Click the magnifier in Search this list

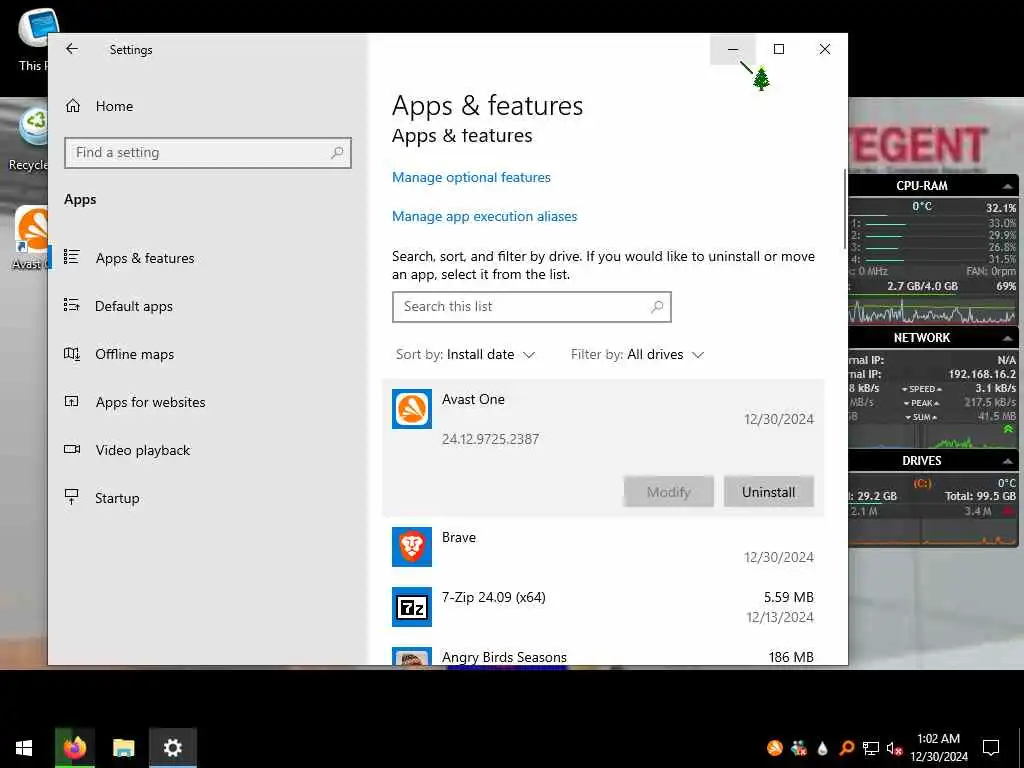[x=657, y=306]
